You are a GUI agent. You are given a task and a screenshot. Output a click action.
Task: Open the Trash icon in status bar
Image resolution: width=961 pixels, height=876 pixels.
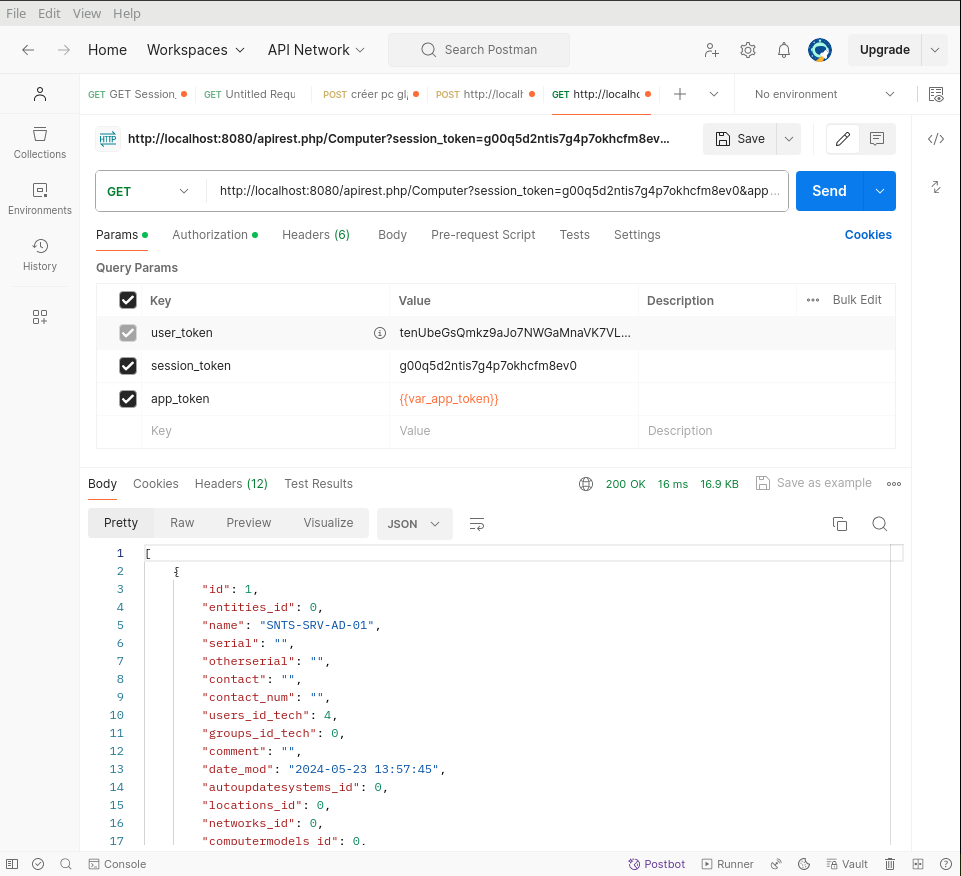[x=890, y=864]
